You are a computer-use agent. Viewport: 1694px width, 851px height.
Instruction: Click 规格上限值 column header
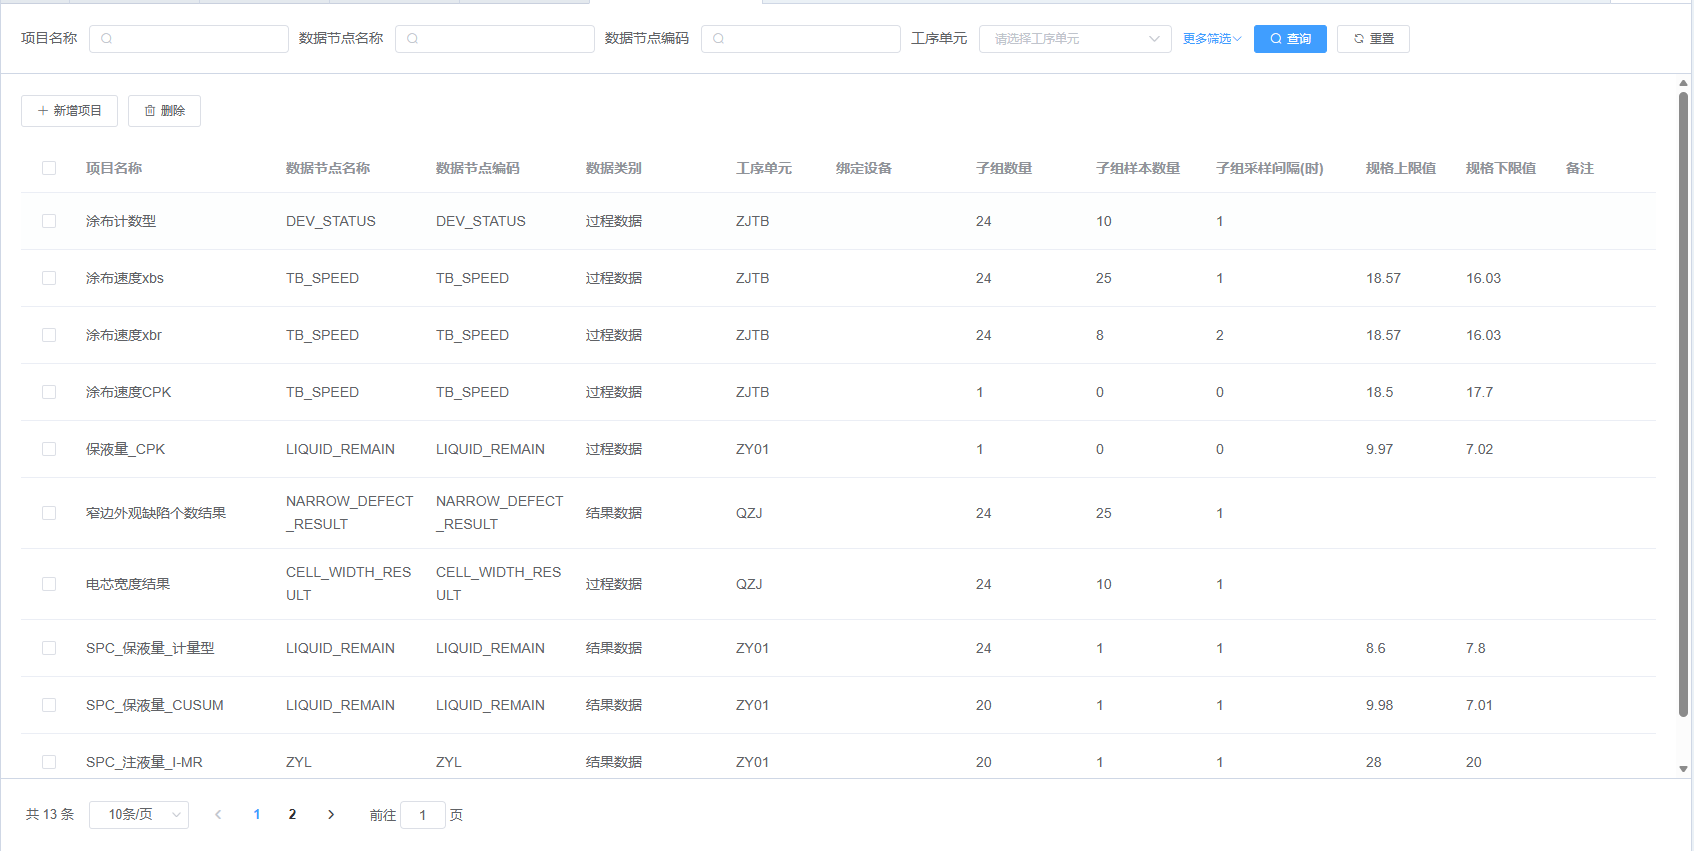tap(1401, 168)
